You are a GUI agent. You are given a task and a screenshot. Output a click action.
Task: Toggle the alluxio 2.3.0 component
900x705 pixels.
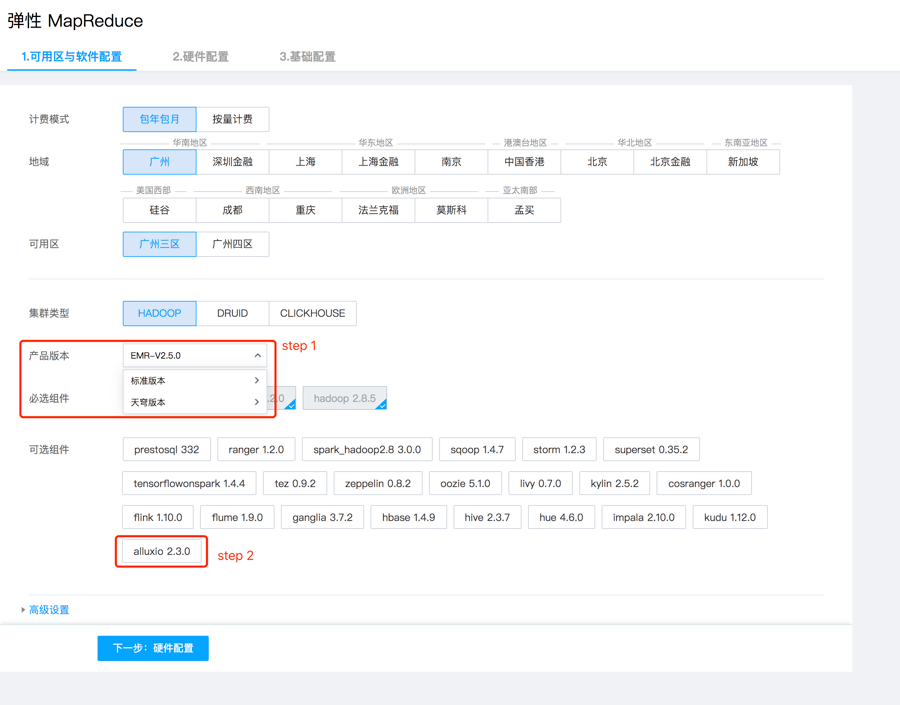click(161, 551)
